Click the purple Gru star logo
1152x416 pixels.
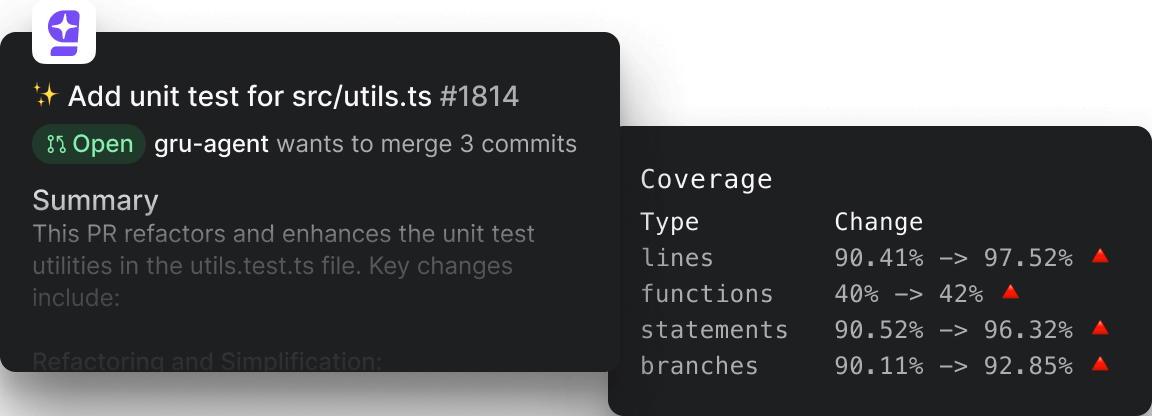(64, 32)
